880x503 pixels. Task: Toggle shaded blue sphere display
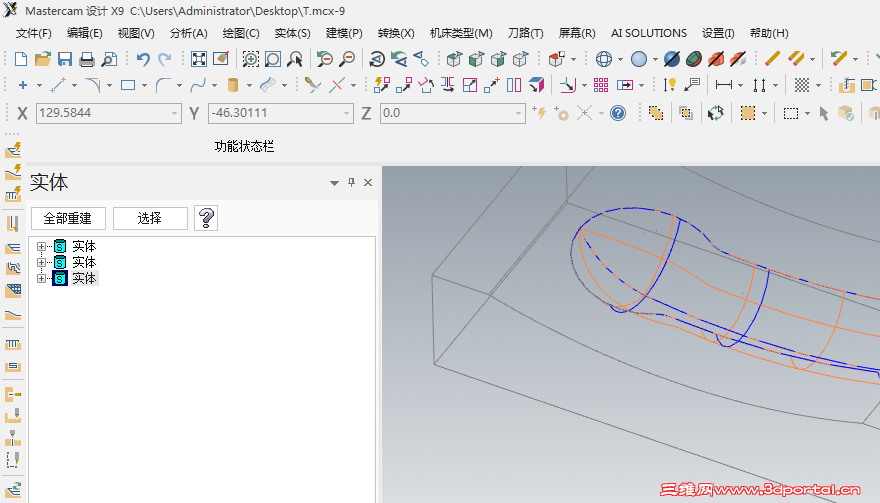click(639, 59)
